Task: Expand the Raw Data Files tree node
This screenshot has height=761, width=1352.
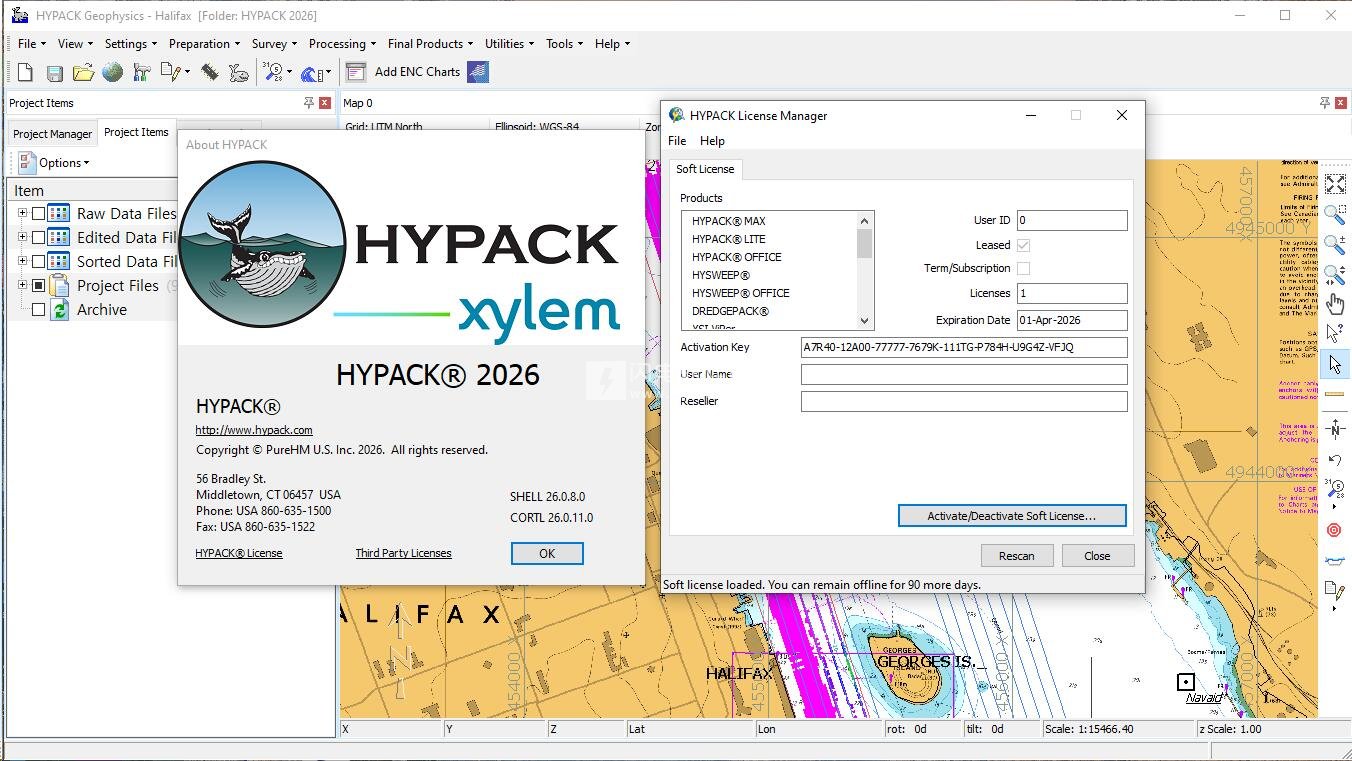Action: [22, 213]
